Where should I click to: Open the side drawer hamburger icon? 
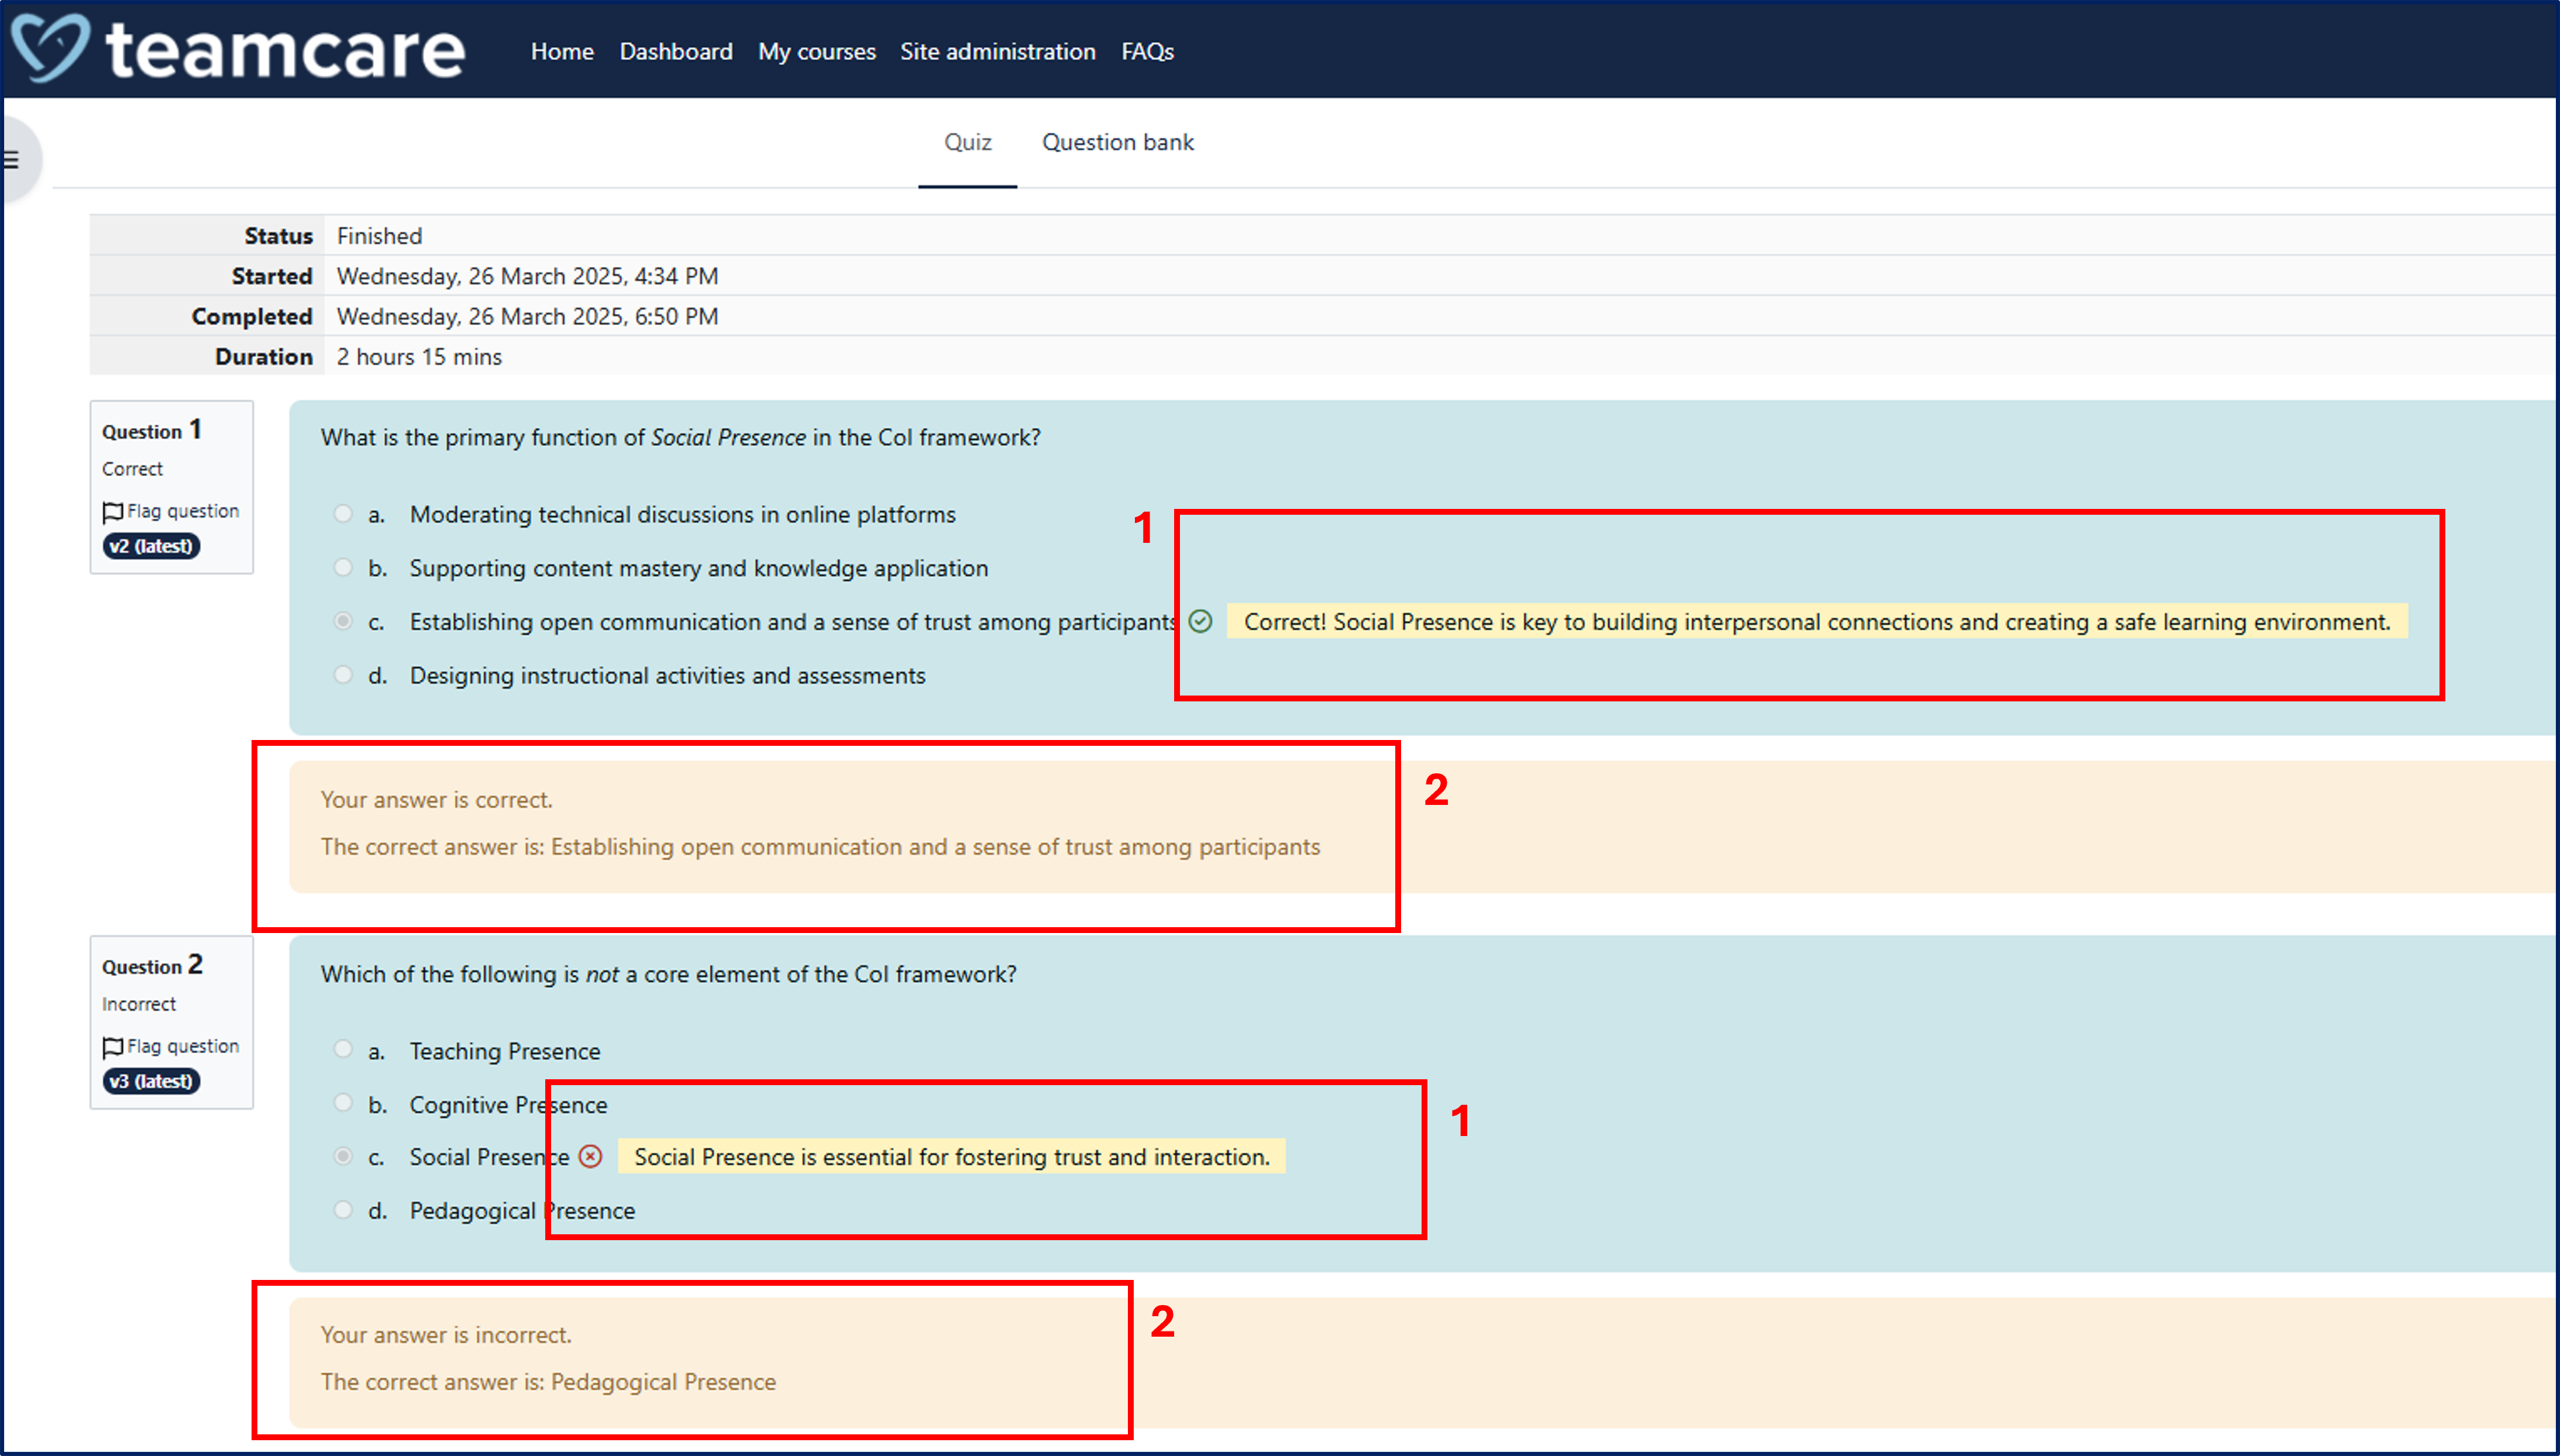coord(12,159)
